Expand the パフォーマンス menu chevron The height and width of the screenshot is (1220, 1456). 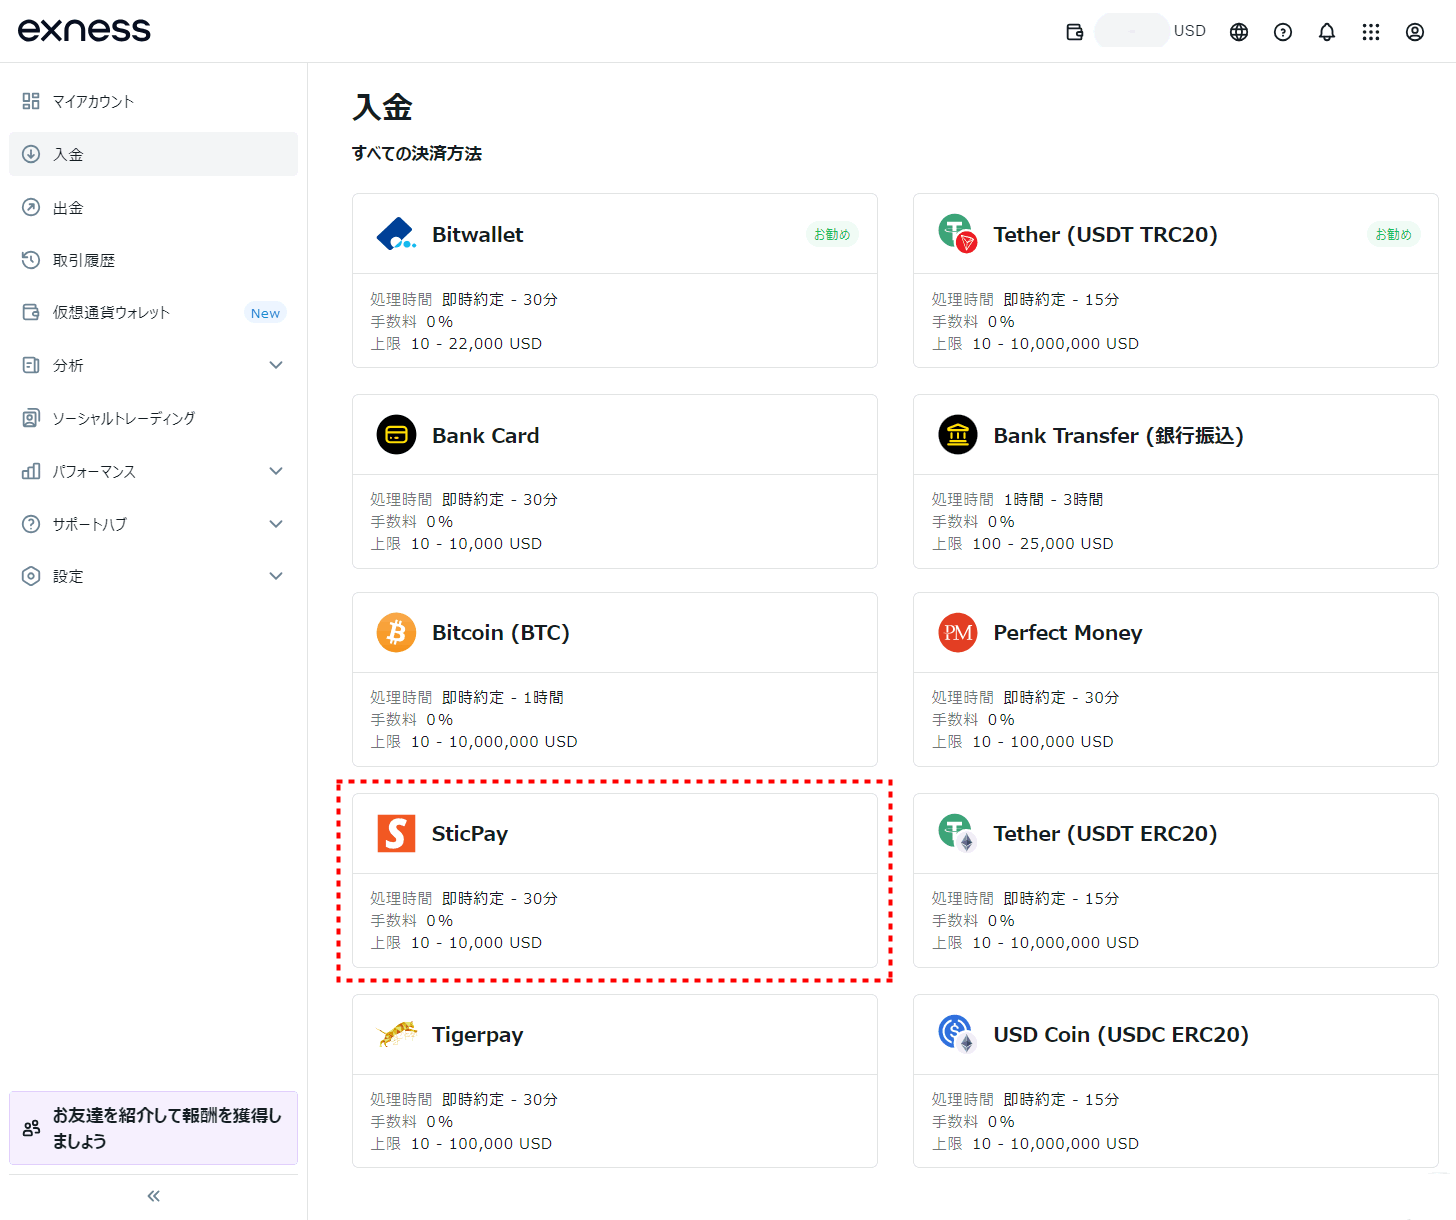point(276,471)
